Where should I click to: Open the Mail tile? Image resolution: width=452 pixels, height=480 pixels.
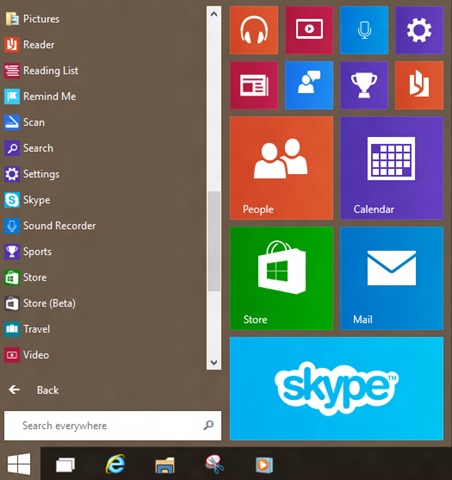(392, 278)
